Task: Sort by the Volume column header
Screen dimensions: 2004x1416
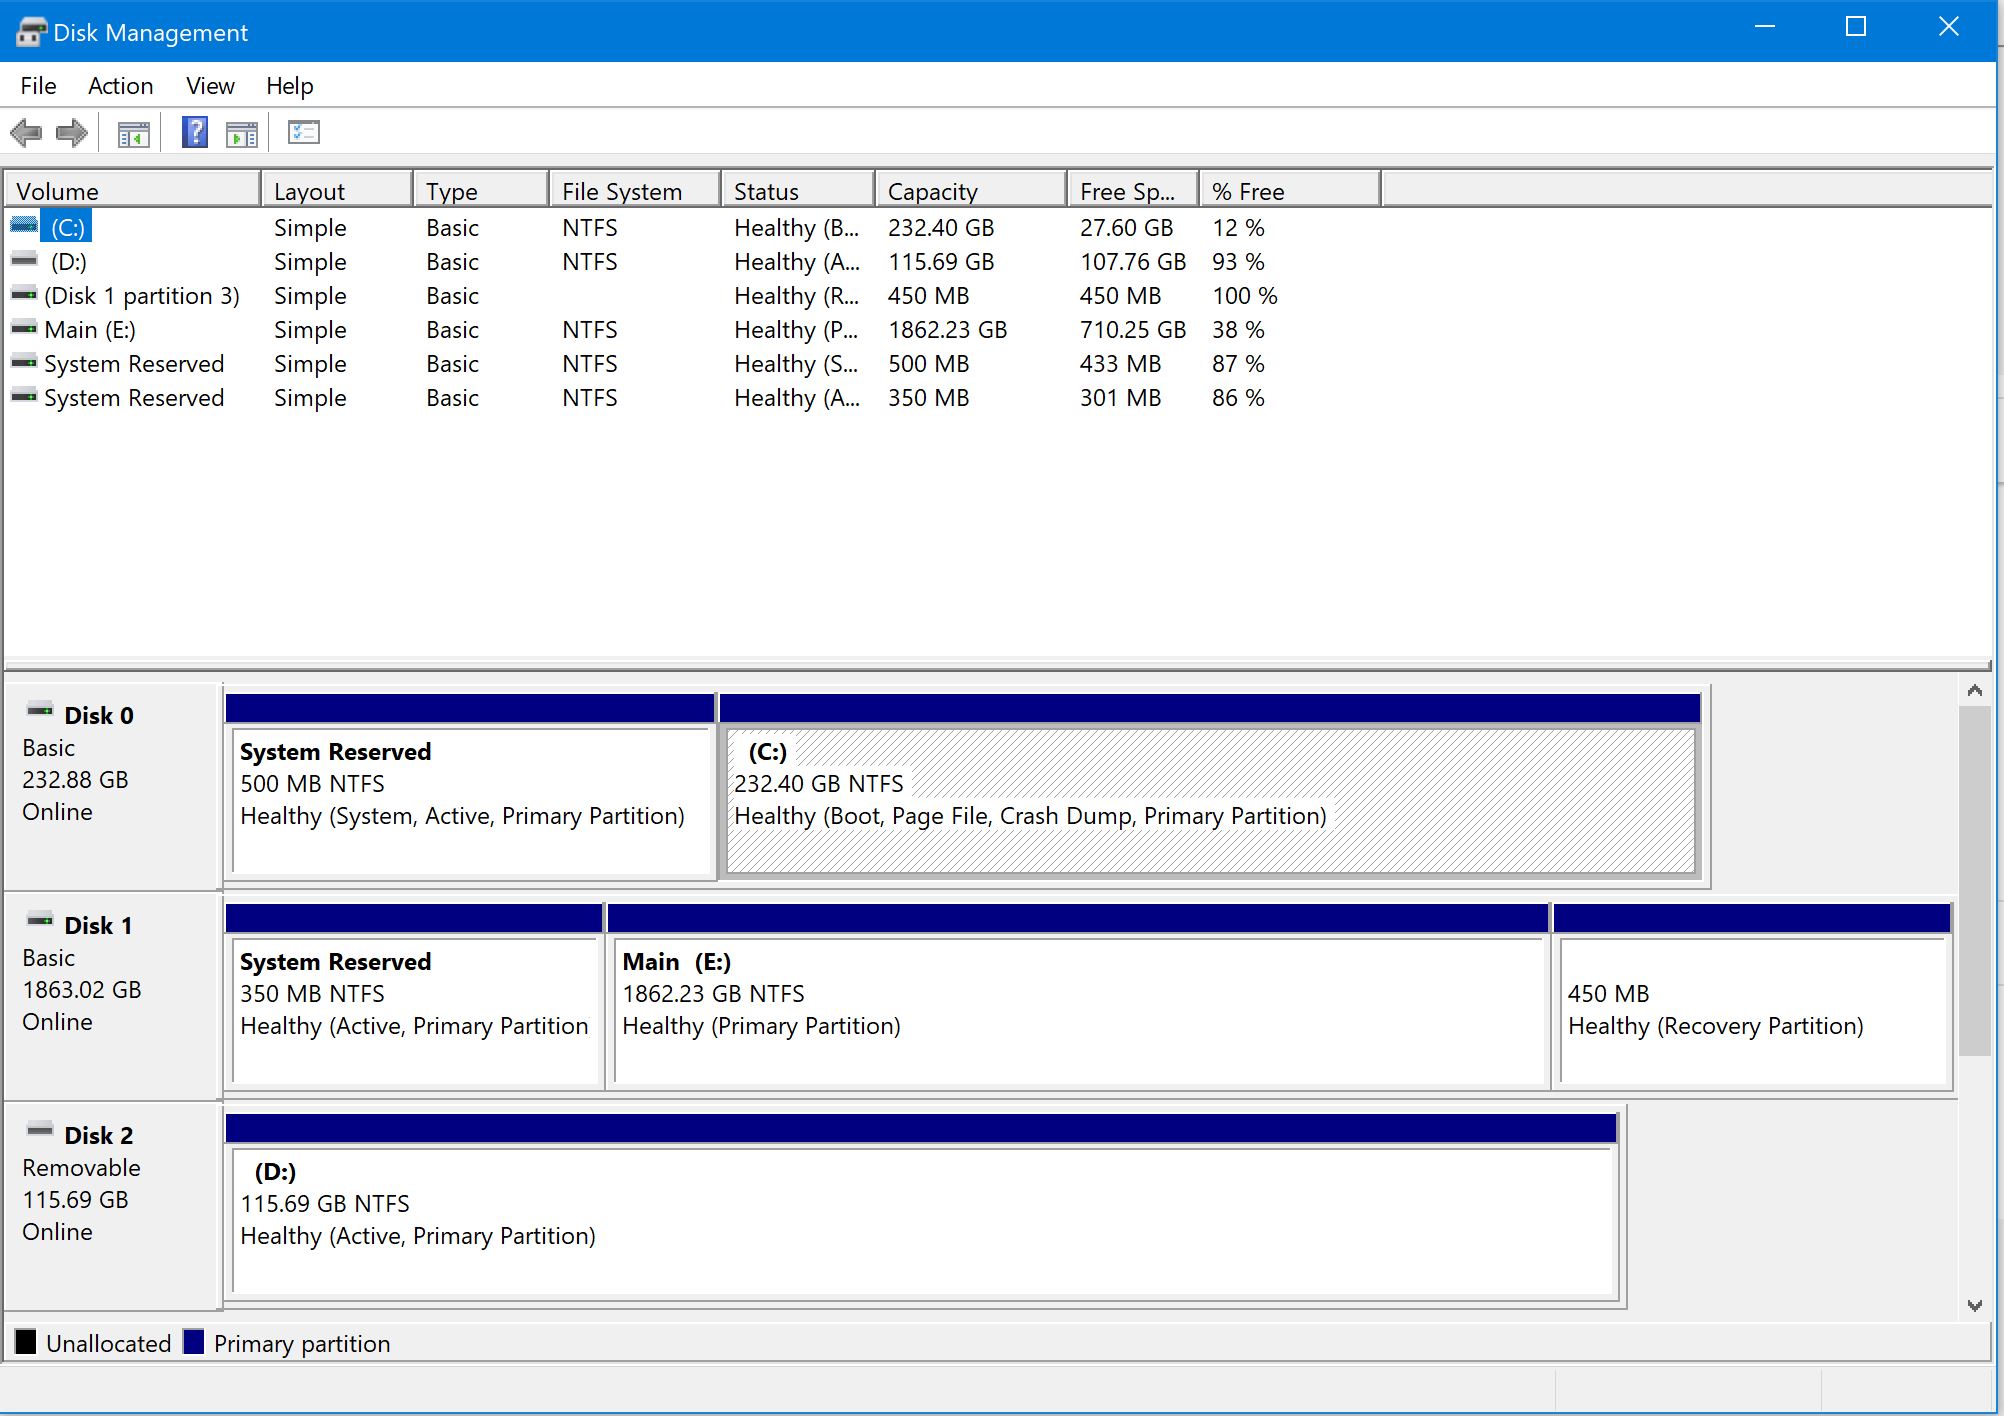Action: (x=132, y=191)
